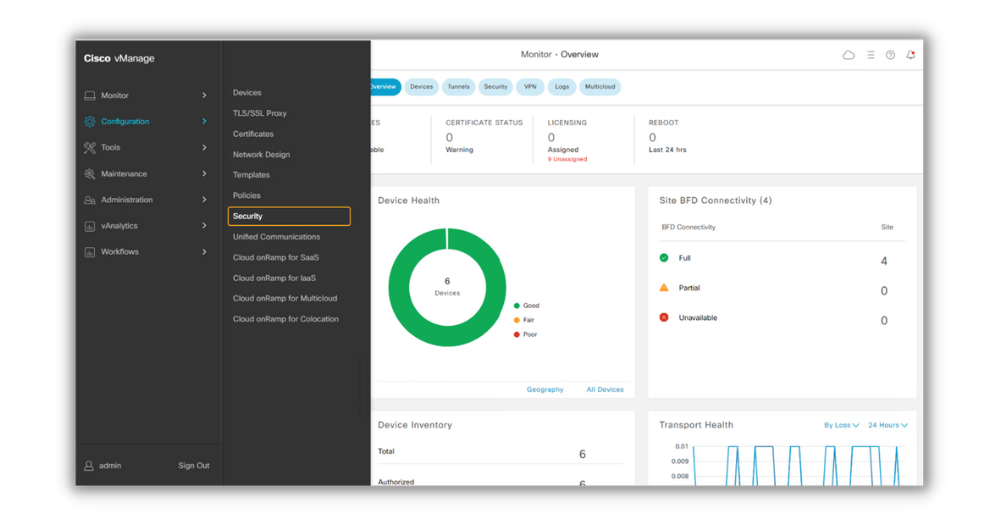Select Templates in Configuration submenu
The width and height of the screenshot is (1000, 526).
[x=251, y=175]
